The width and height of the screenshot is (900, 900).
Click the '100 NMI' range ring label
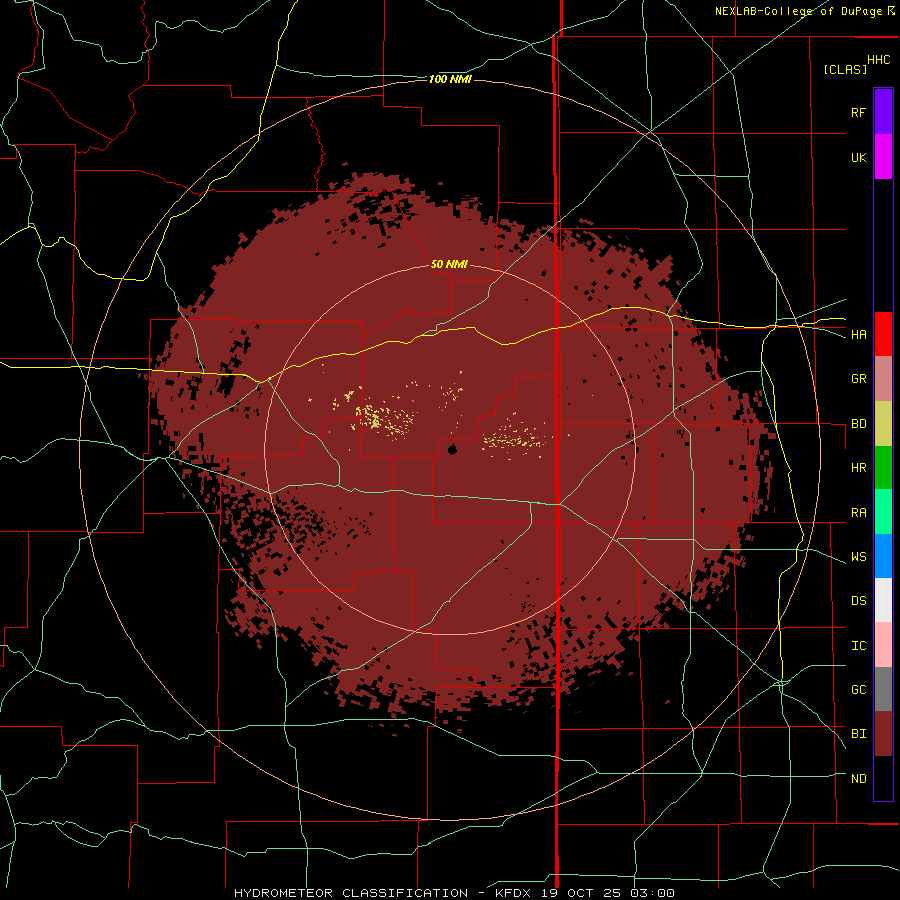coord(450,79)
